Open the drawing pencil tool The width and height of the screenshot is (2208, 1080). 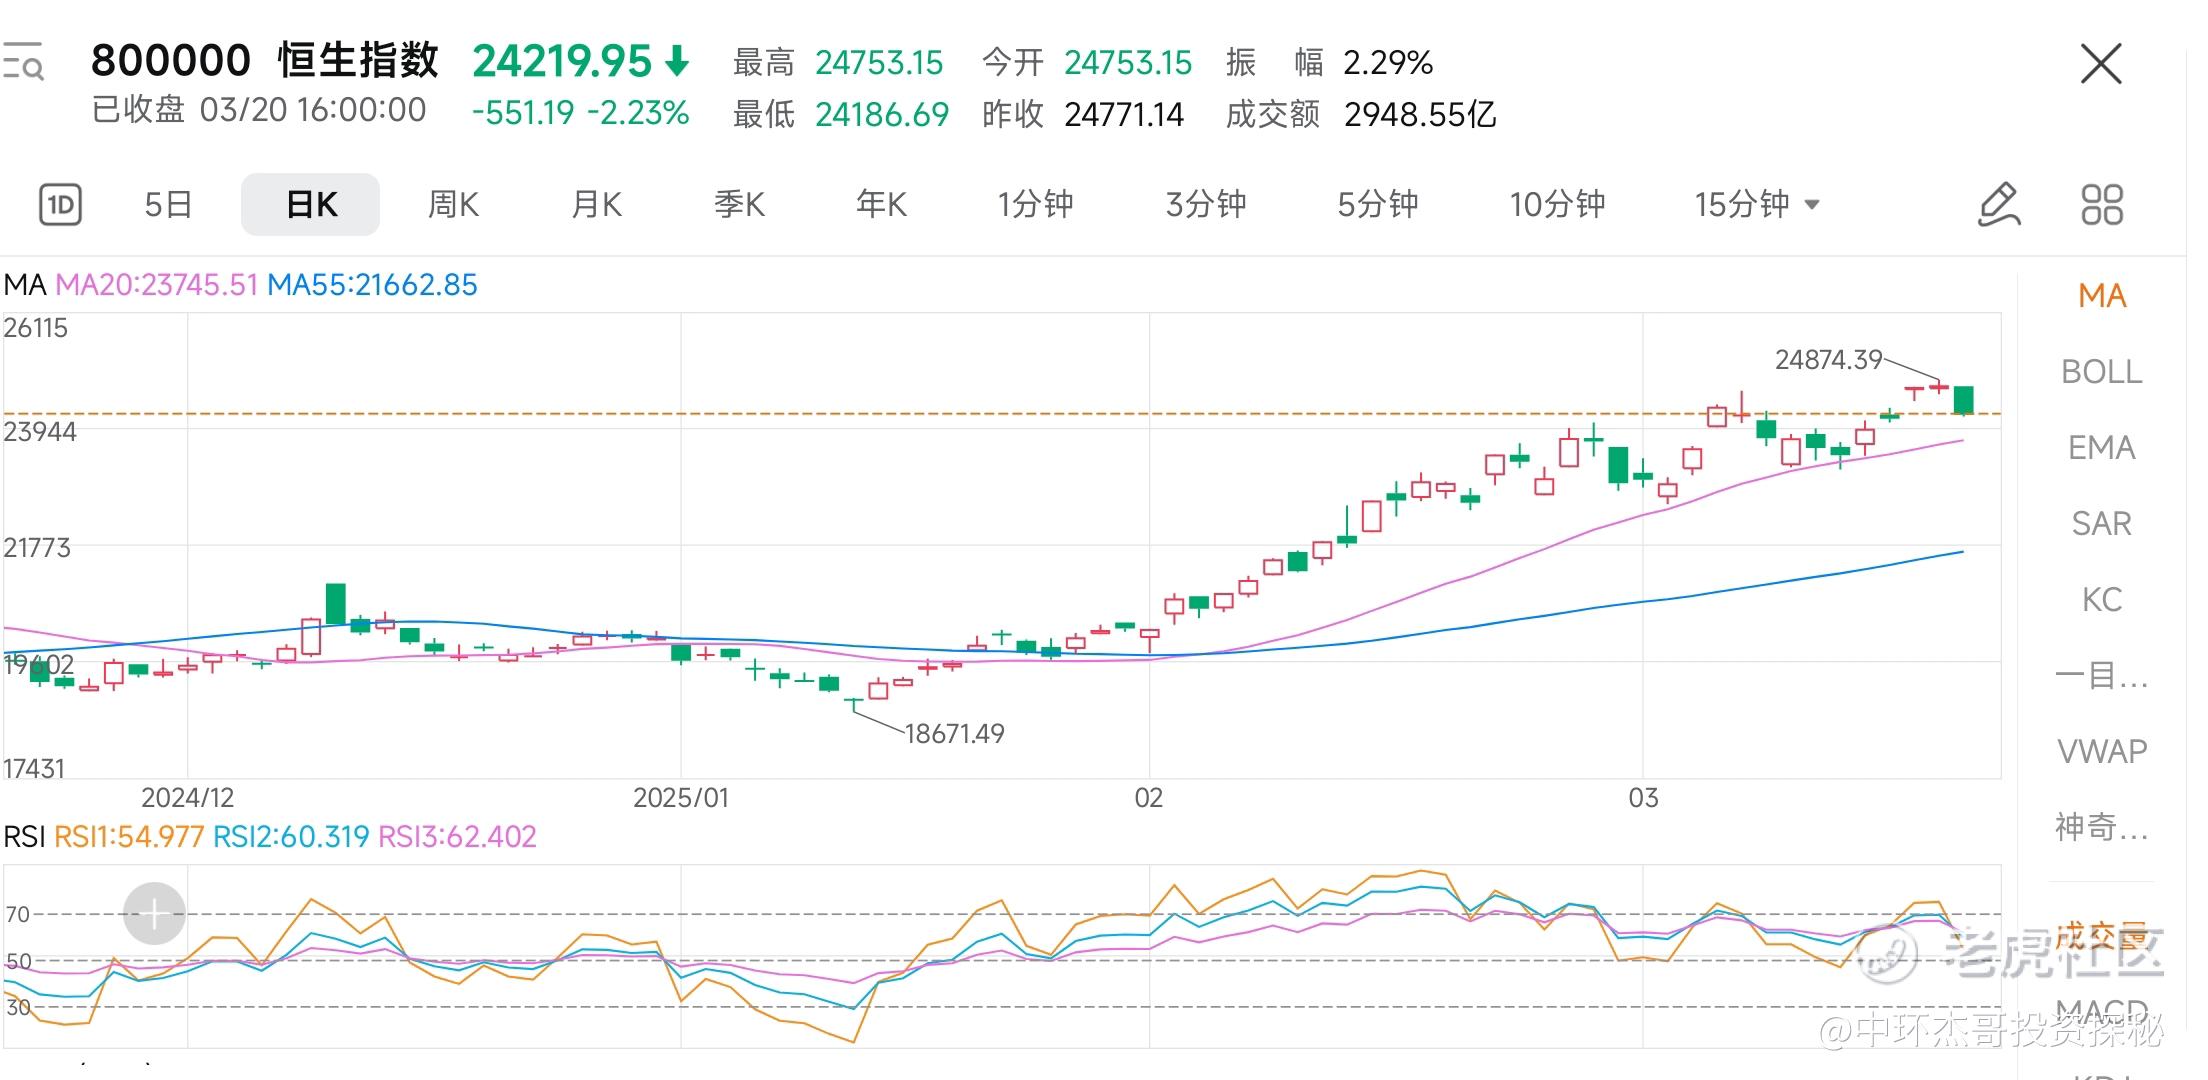pyautogui.click(x=1999, y=205)
